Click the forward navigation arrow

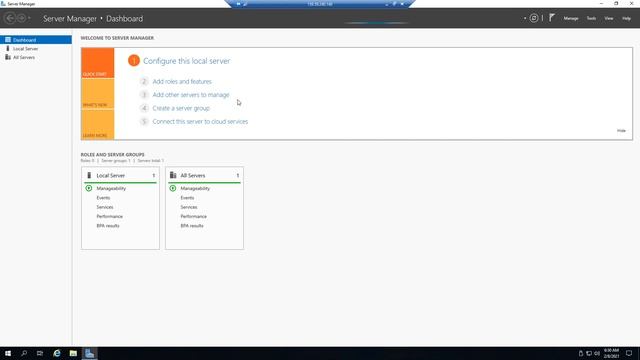point(21,18)
